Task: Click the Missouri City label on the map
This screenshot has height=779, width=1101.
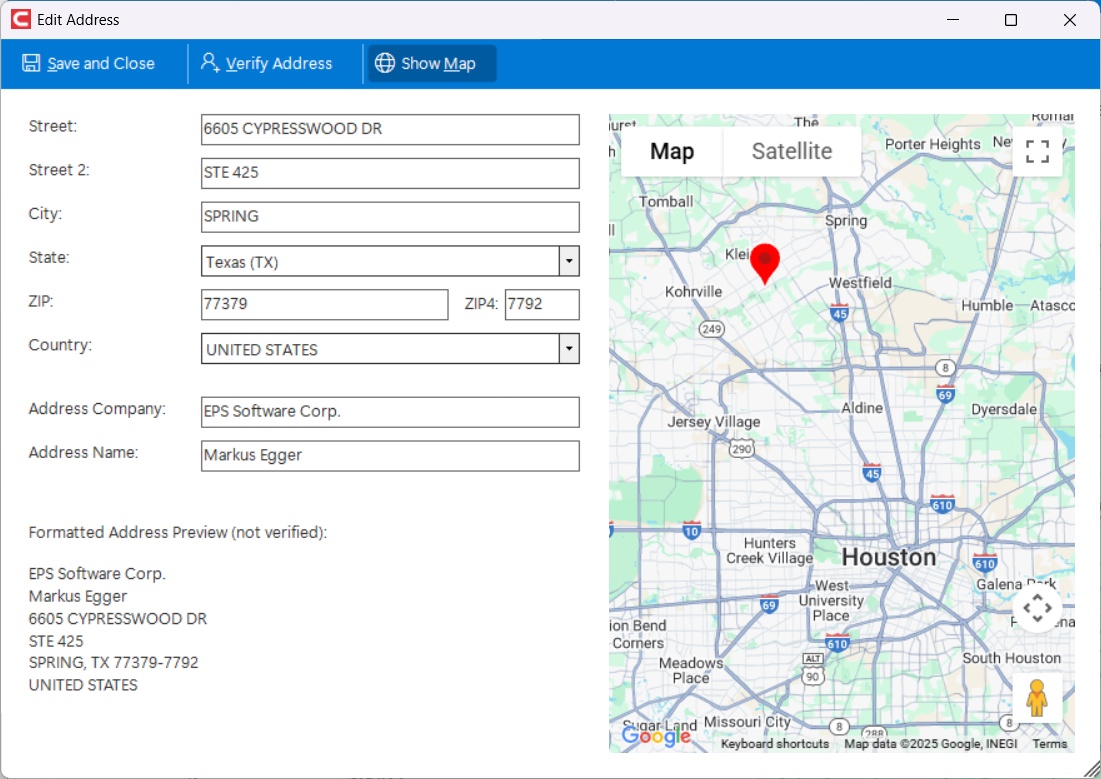Action: point(747,722)
